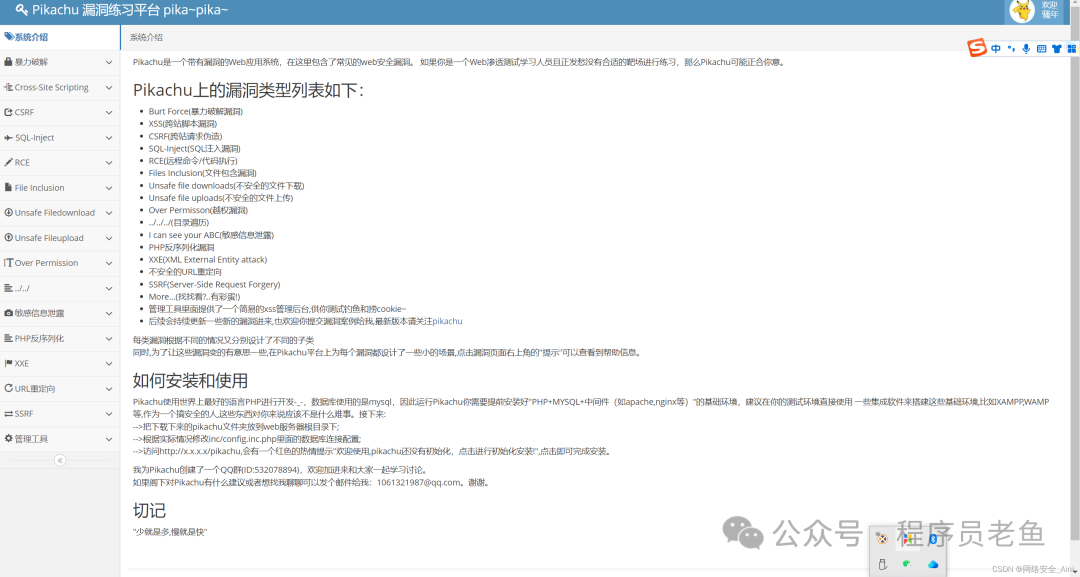
Task: Click the plane icon beside SQL-Inject
Action: click(8, 138)
